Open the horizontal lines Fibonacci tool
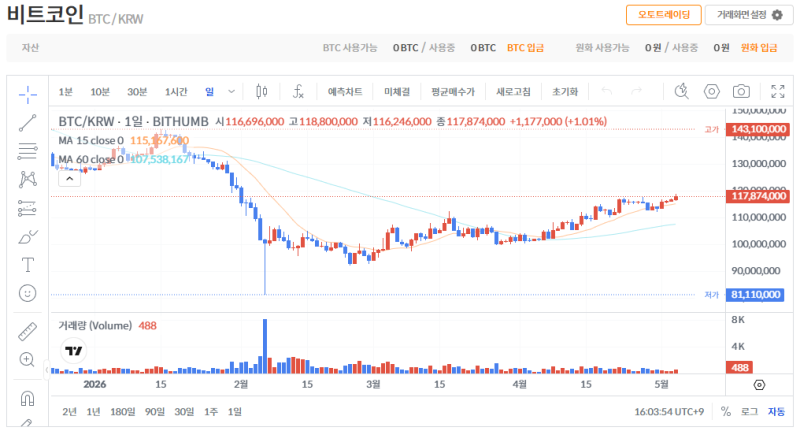Screen dimensions: 800x431 pyautogui.click(x=28, y=151)
